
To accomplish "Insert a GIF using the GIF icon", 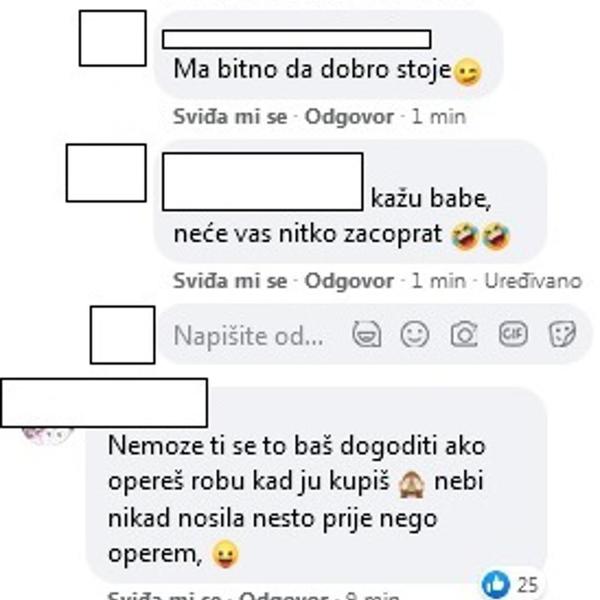I will (x=513, y=334).
